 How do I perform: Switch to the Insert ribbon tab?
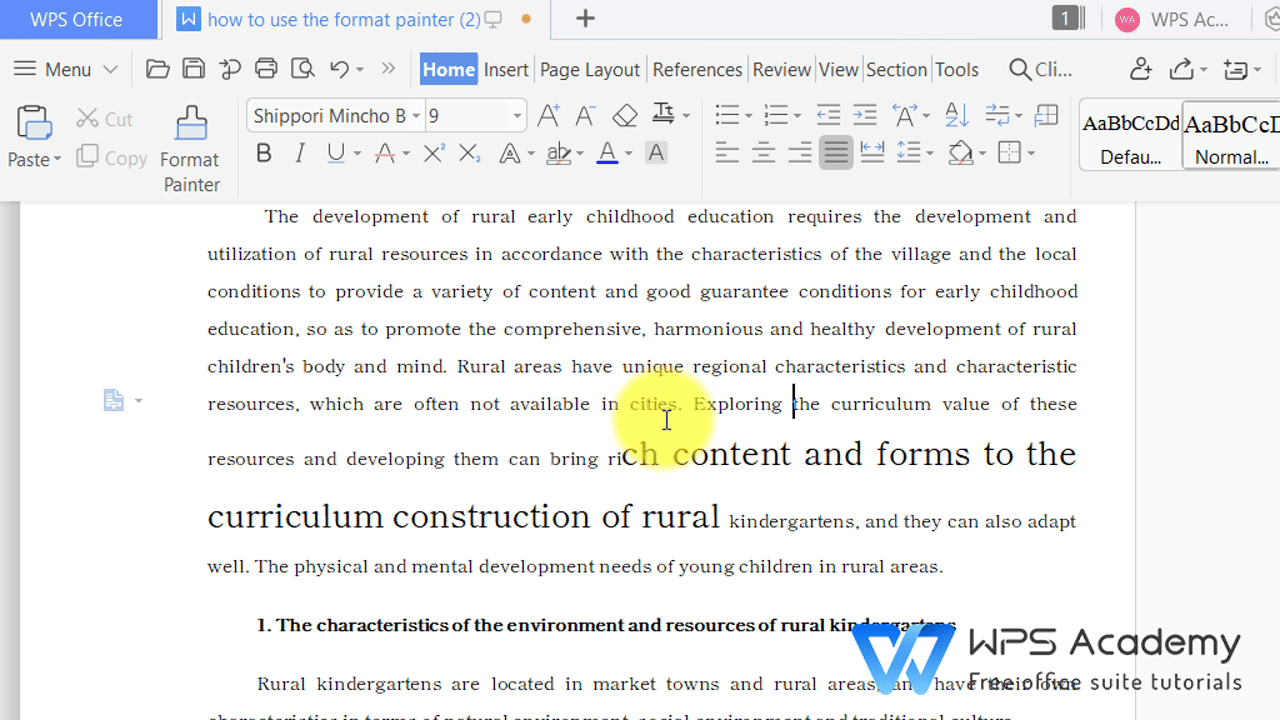[506, 69]
